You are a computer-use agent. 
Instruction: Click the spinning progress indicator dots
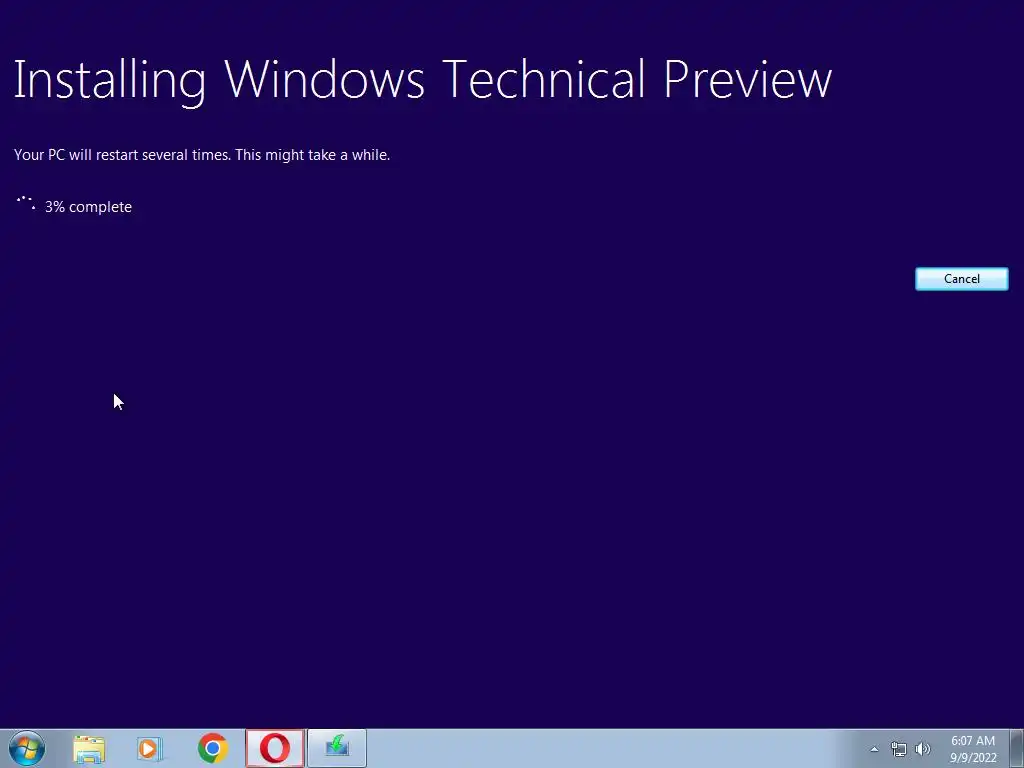click(x=25, y=203)
